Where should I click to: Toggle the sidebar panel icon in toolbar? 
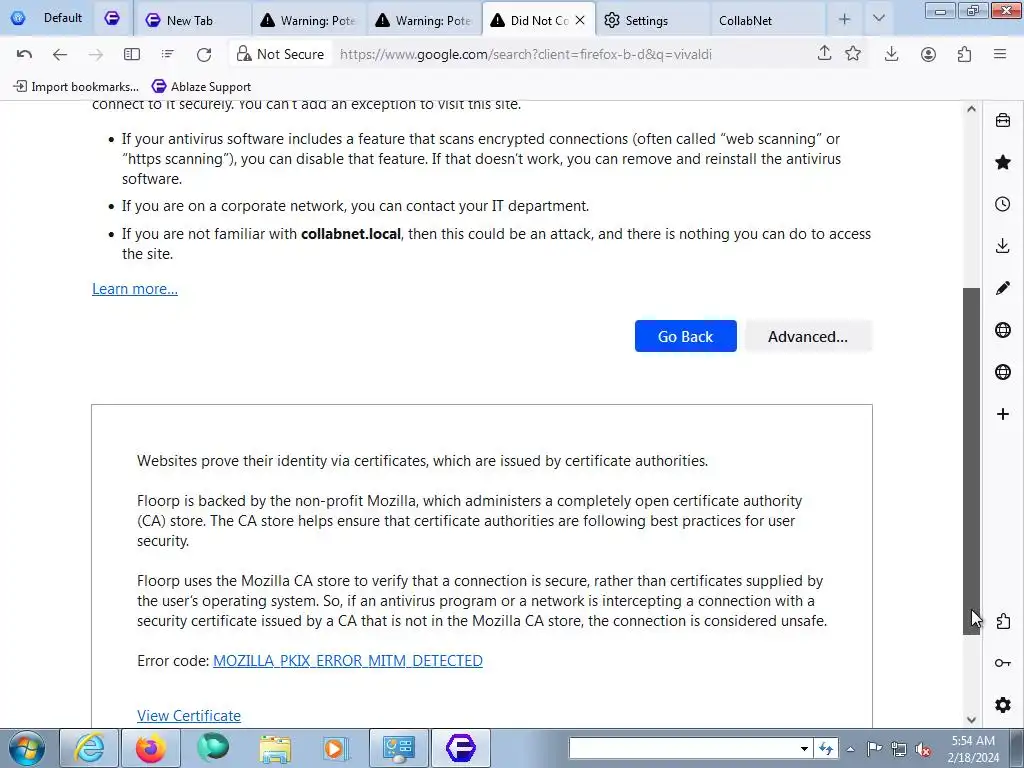click(132, 54)
